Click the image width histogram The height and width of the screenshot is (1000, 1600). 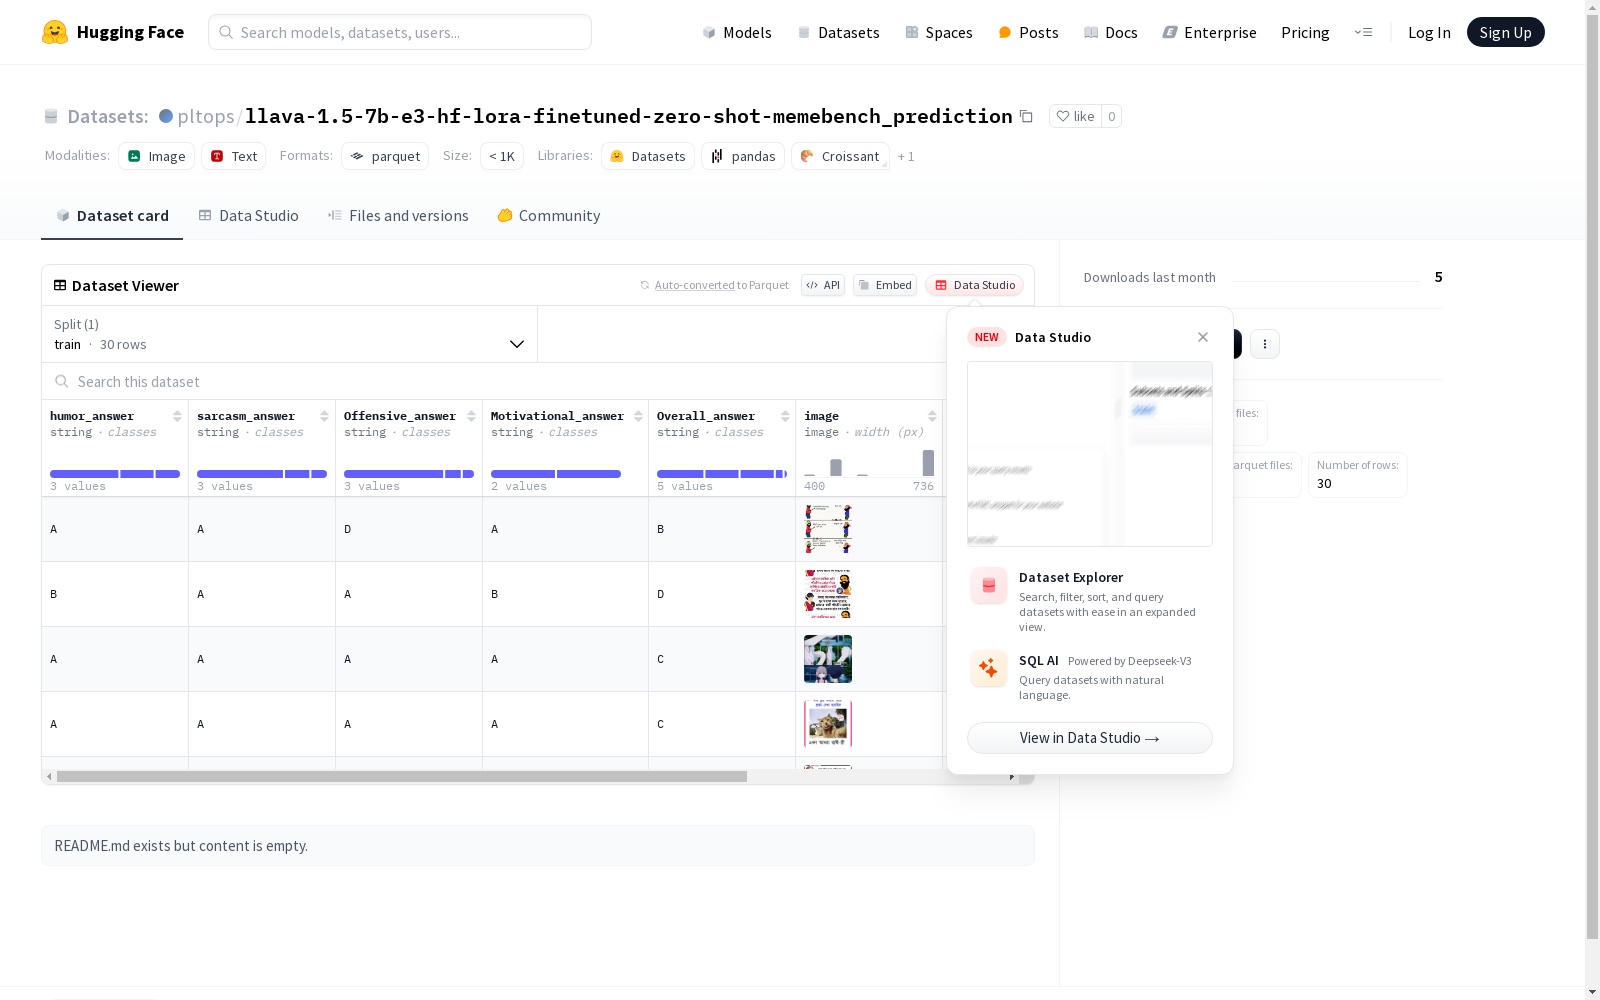pyautogui.click(x=869, y=463)
